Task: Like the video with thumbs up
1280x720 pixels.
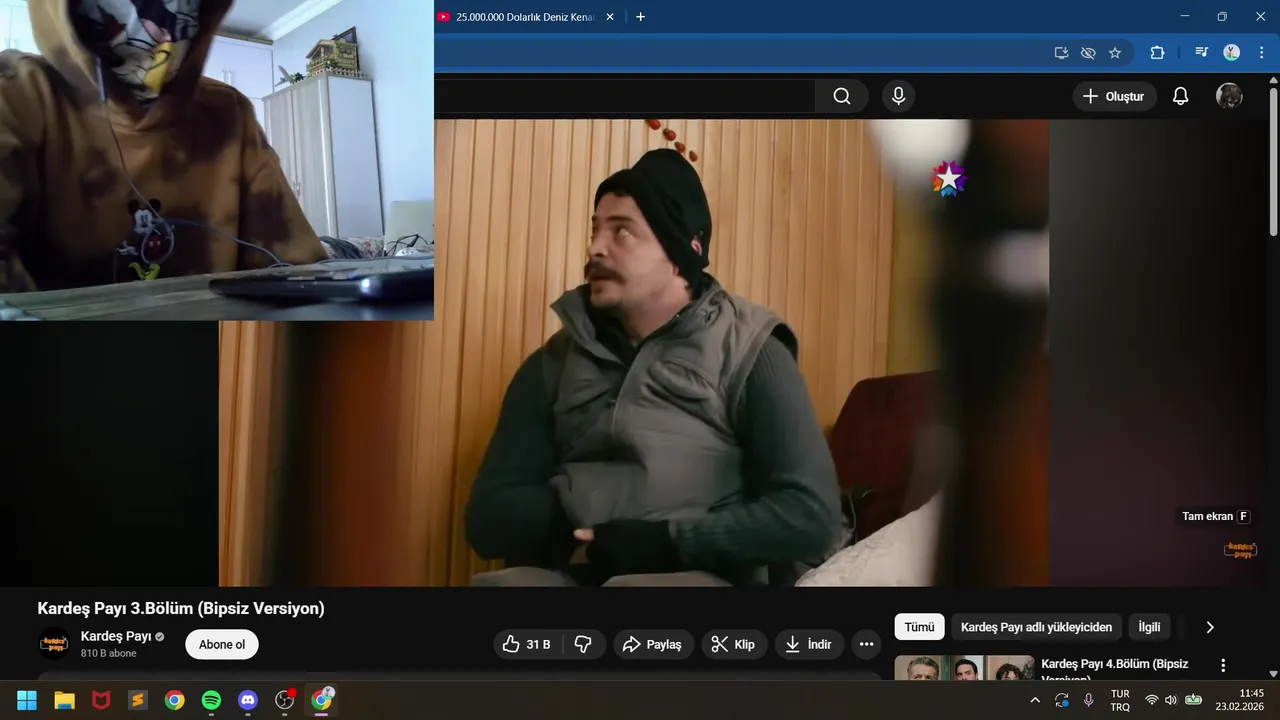Action: tap(528, 644)
